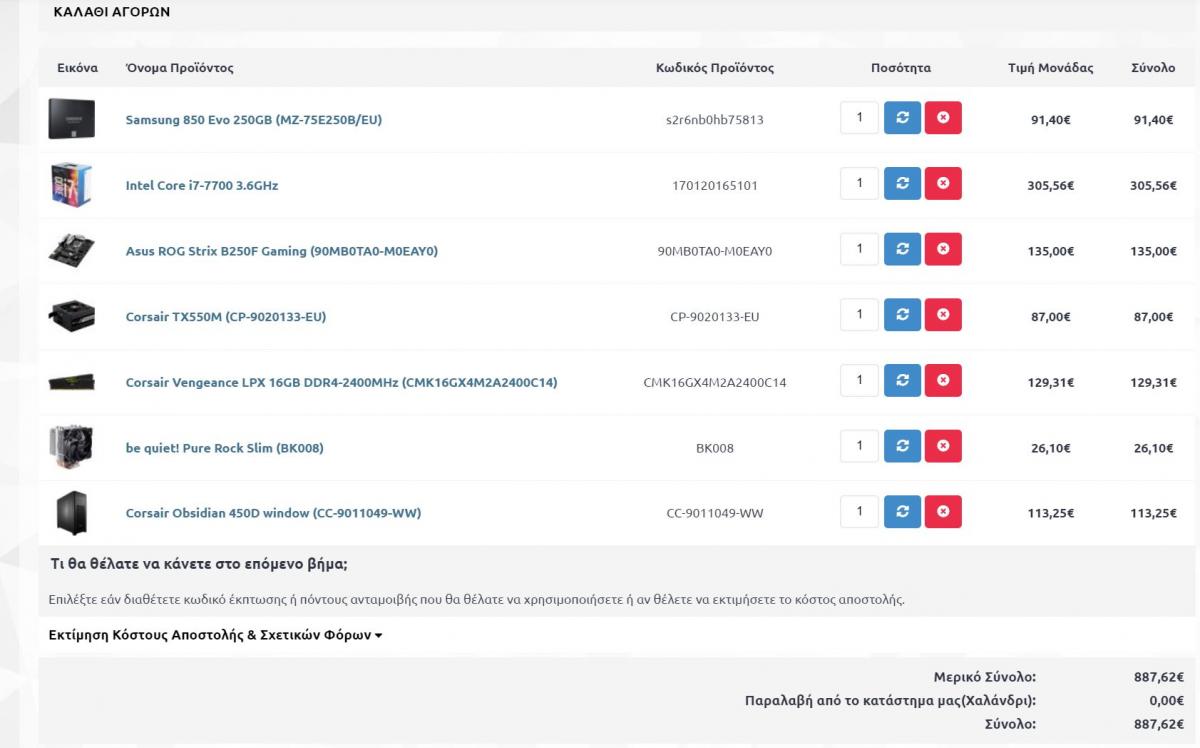Click the Asus motherboard thumbnail
Viewport: 1200px width, 748px height.
[72, 250]
